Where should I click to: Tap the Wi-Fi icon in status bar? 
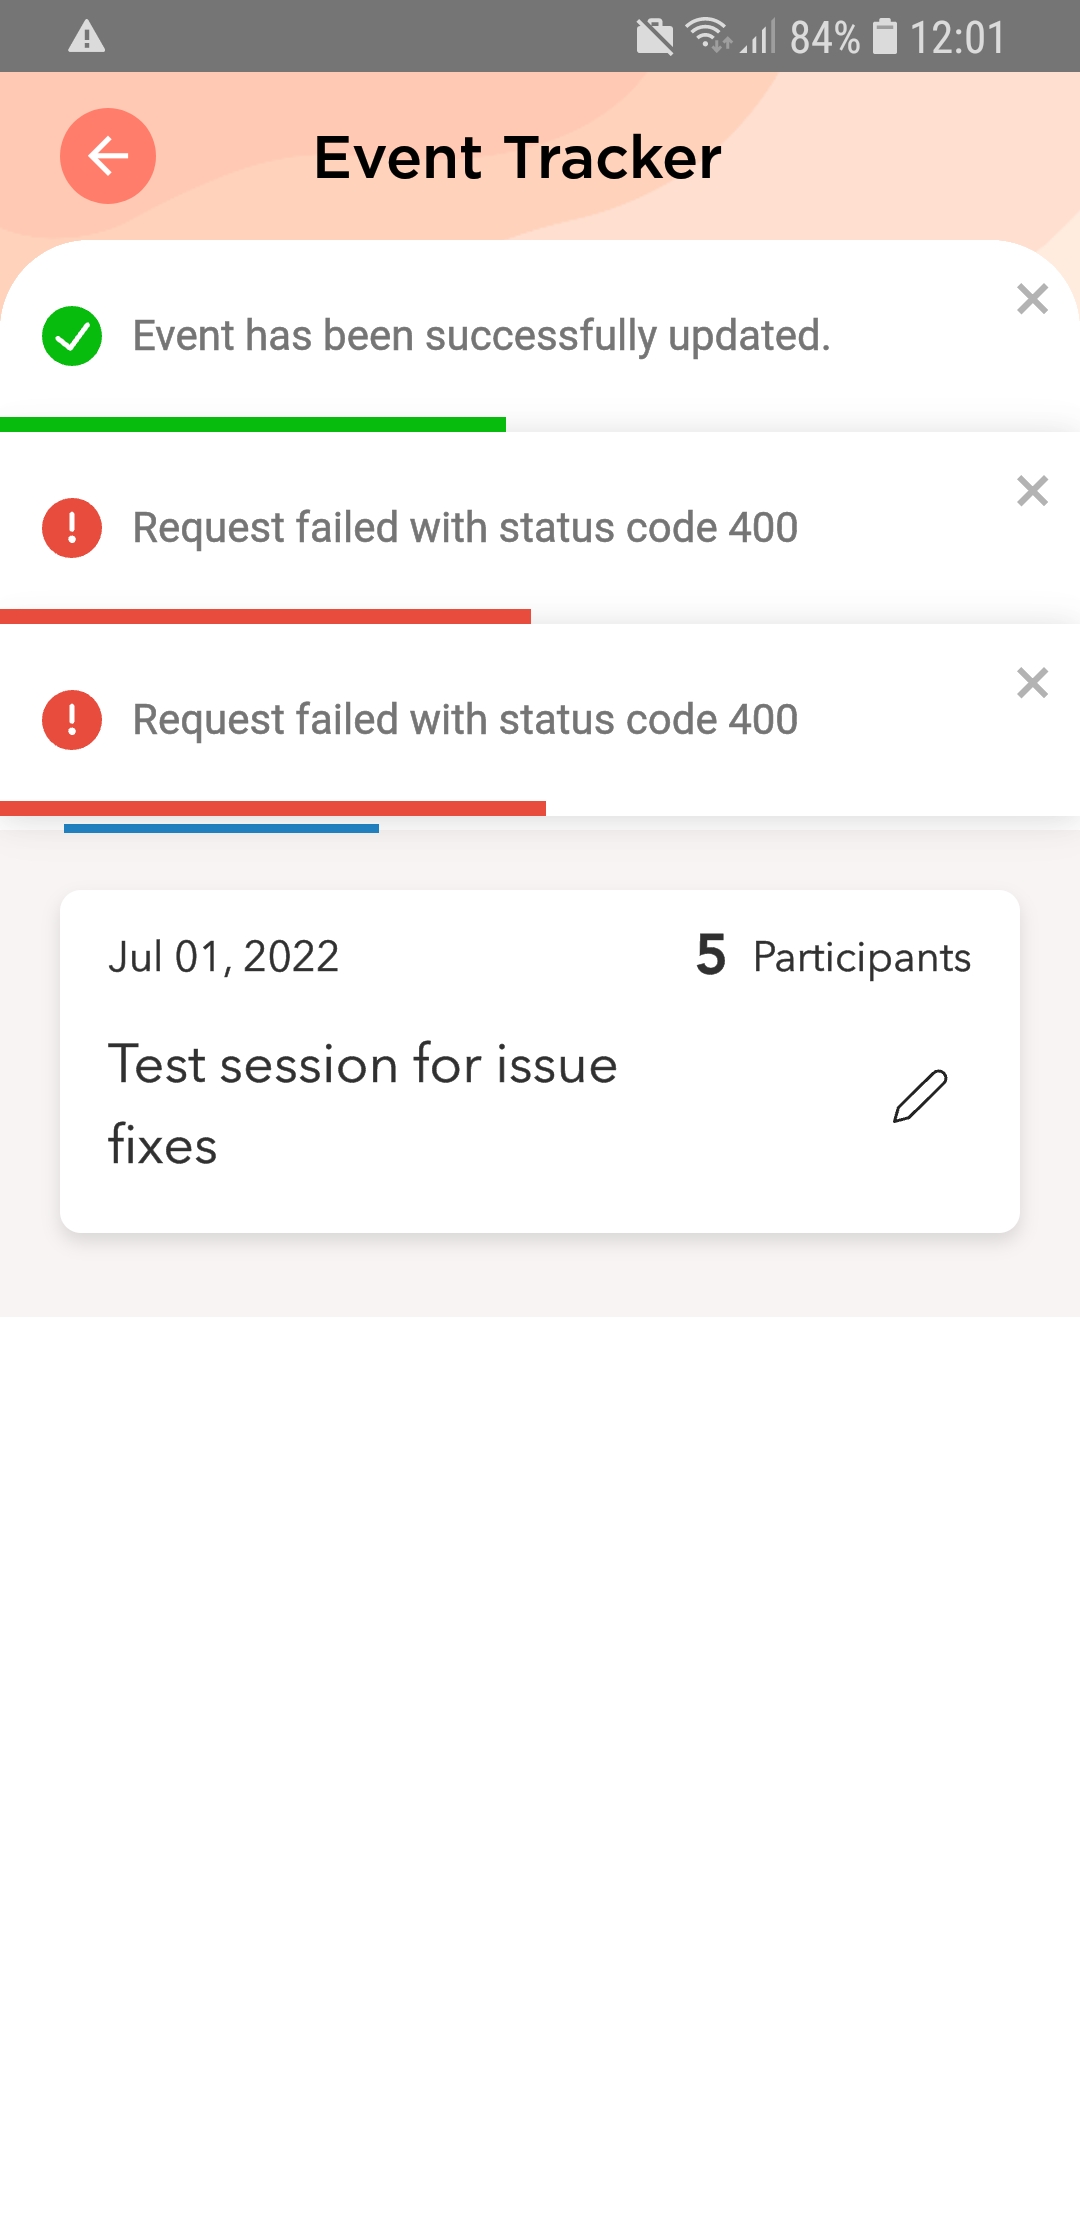tap(707, 35)
